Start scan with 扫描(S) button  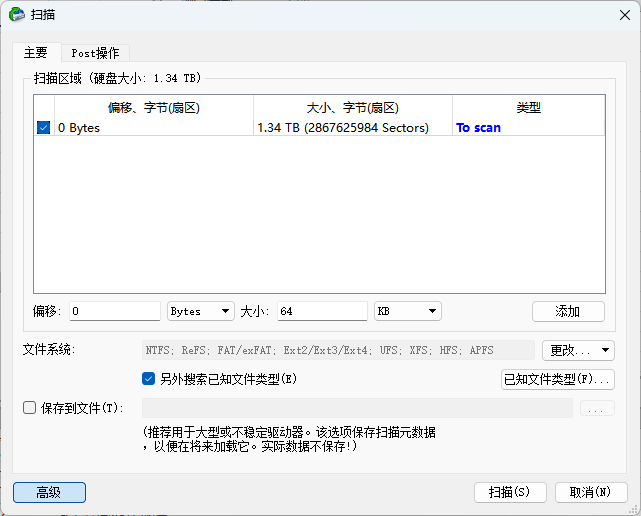[510, 492]
